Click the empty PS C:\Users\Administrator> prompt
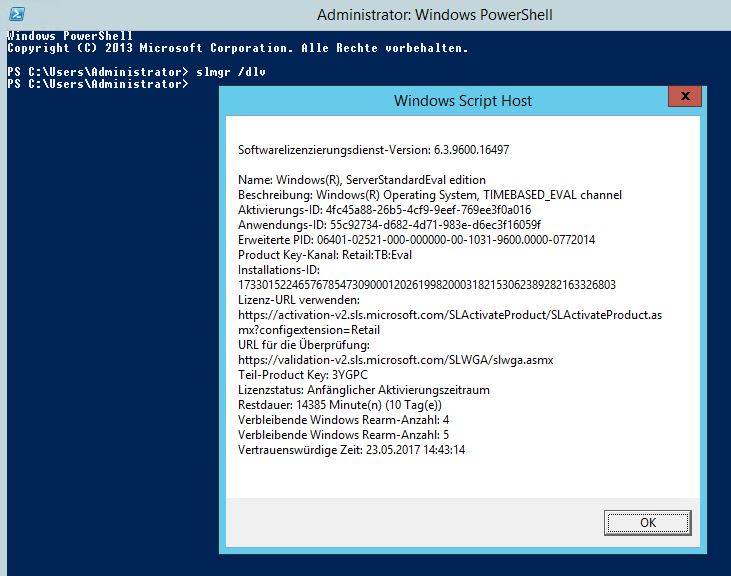The height and width of the screenshot is (576, 731). [98, 84]
